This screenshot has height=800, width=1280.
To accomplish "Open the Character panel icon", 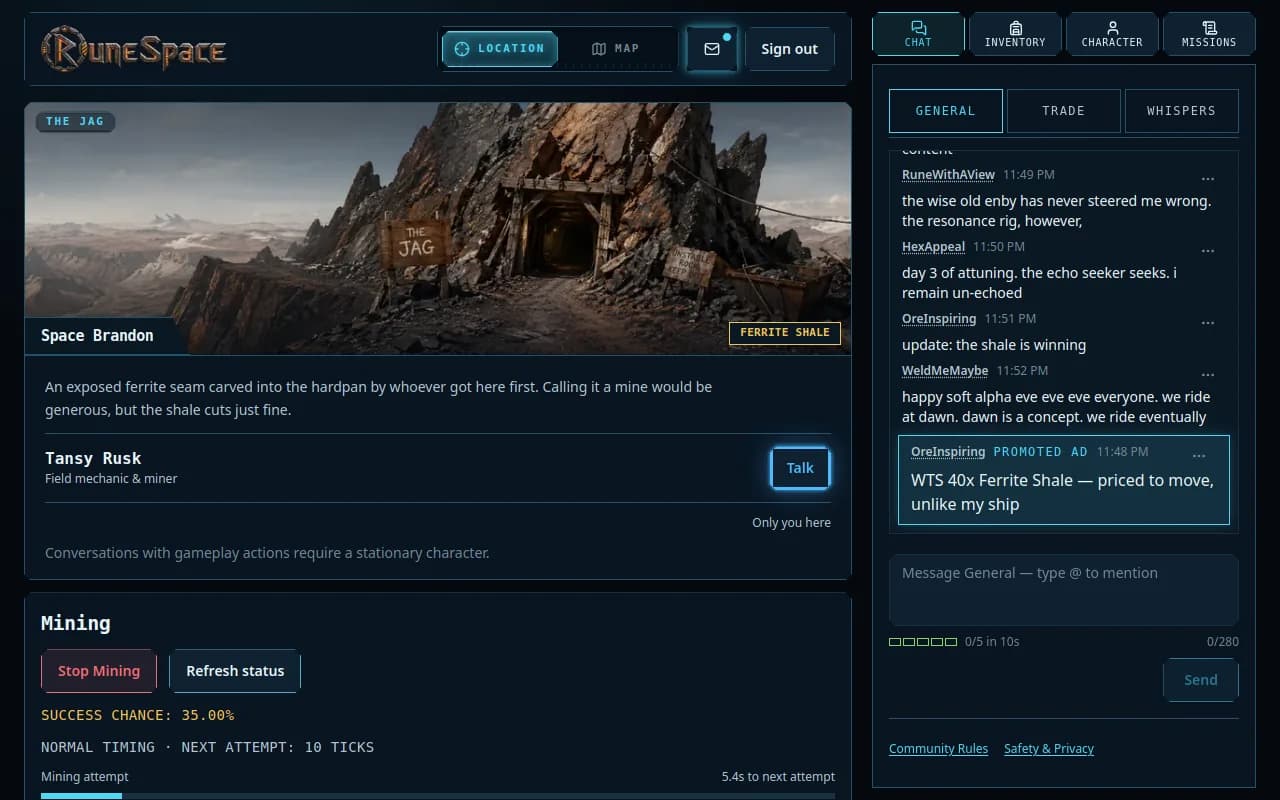I will pyautogui.click(x=1112, y=34).
